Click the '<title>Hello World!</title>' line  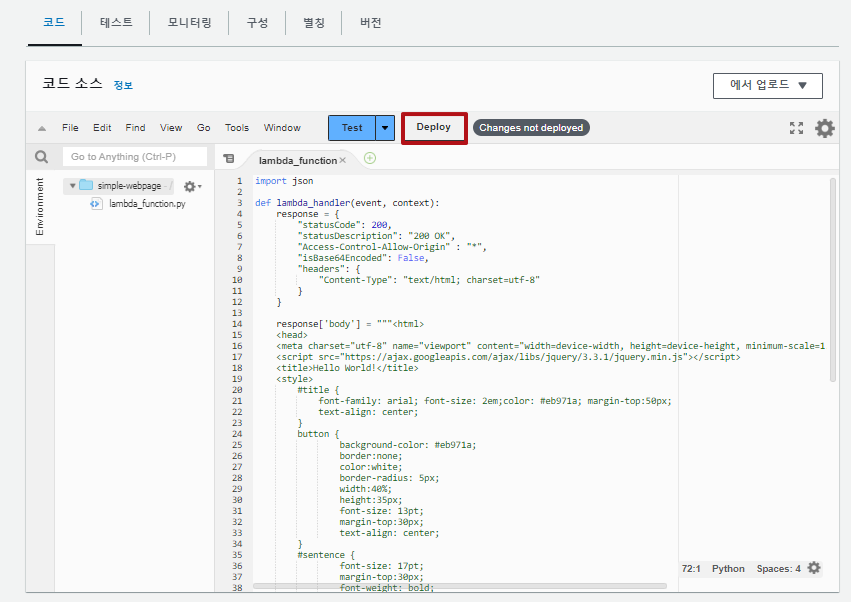point(347,367)
